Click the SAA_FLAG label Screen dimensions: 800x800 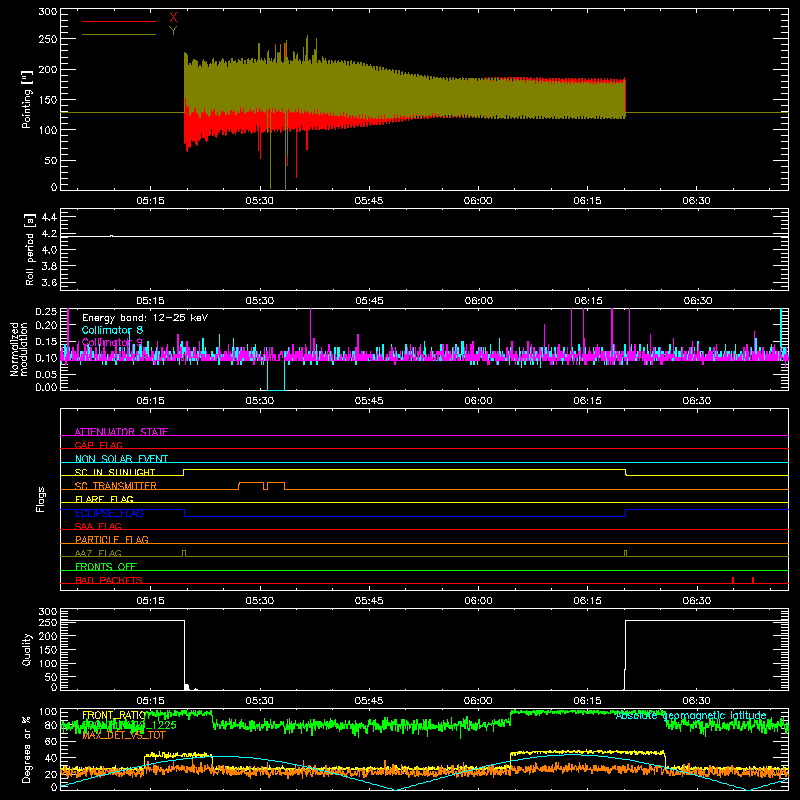pyautogui.click(x=98, y=526)
